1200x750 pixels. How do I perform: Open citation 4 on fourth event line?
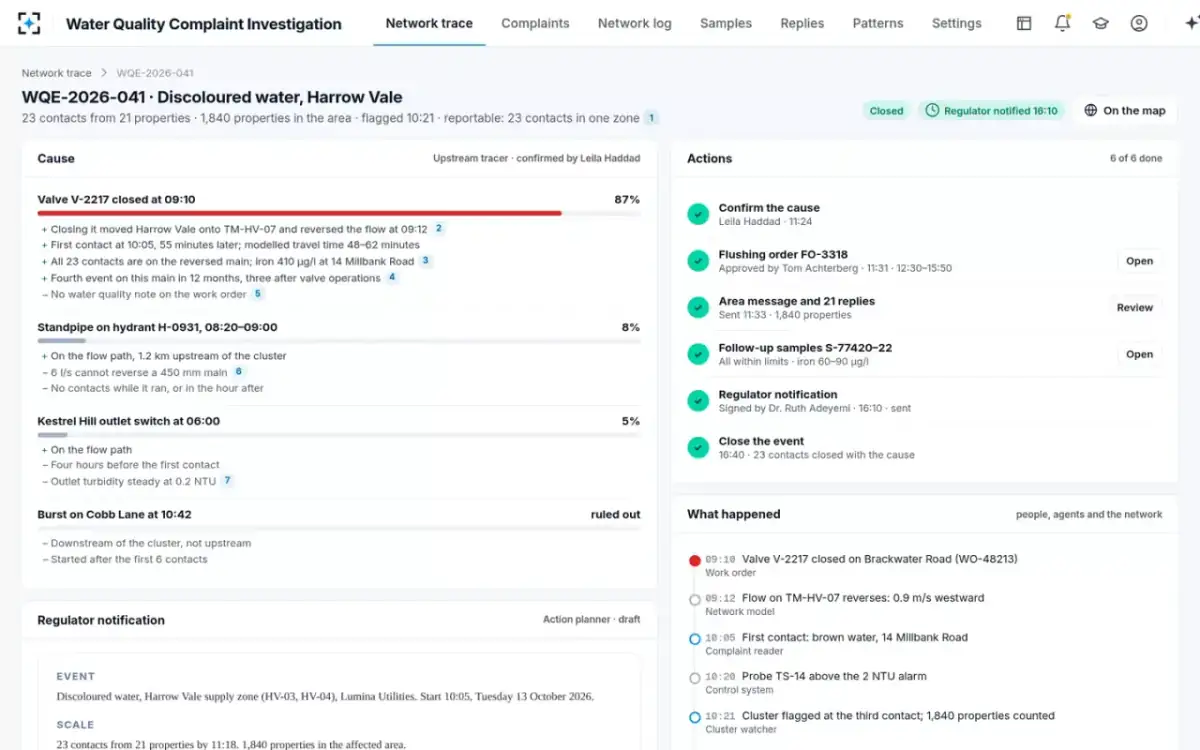point(392,278)
